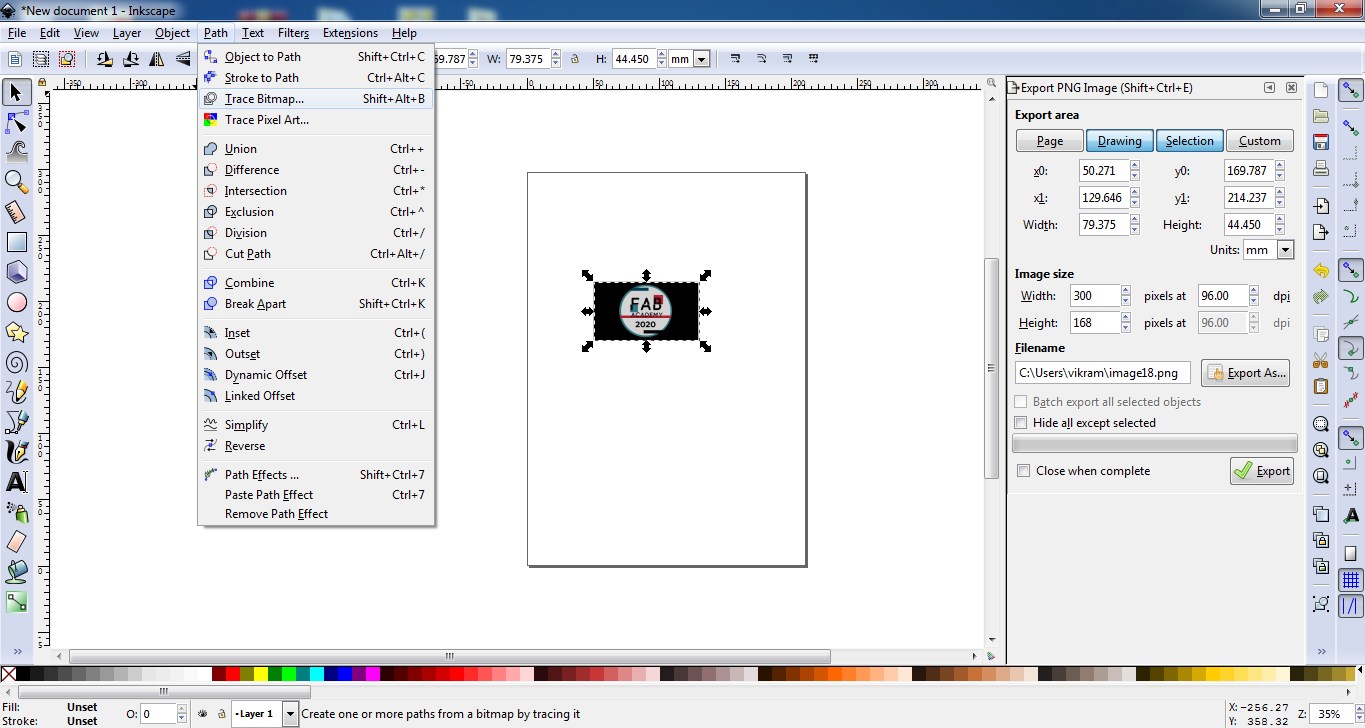Click the New document icon in right toolbar
The width and height of the screenshot is (1365, 728).
coord(1321,90)
